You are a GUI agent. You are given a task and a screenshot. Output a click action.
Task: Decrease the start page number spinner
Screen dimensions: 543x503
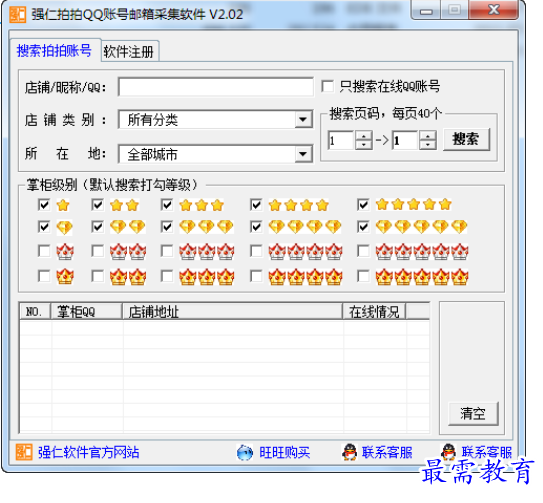point(364,144)
